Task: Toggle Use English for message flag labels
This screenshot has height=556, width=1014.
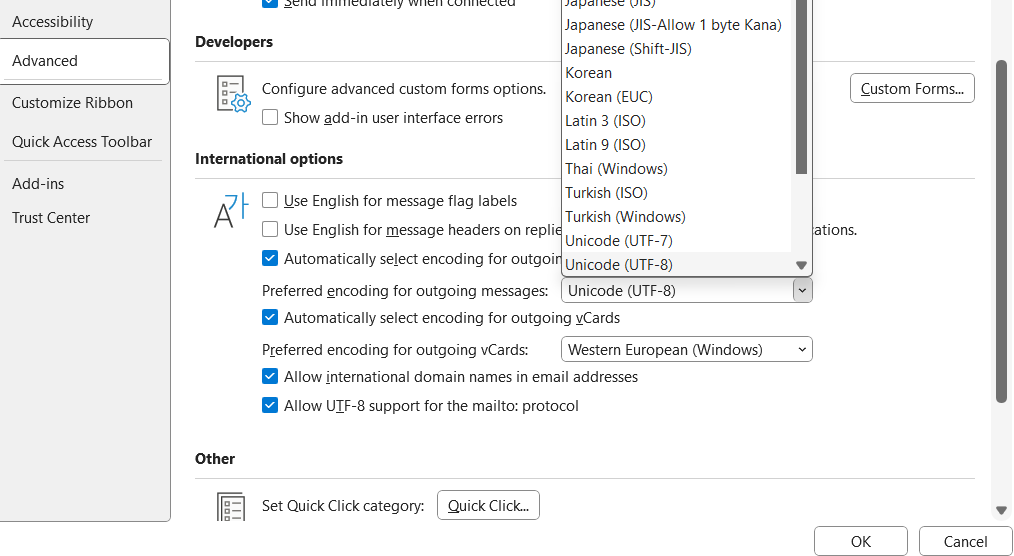Action: click(270, 201)
